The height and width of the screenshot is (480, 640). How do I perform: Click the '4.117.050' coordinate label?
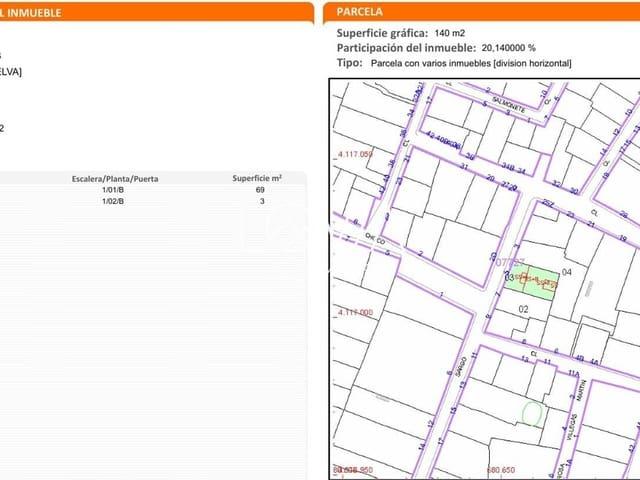[355, 154]
